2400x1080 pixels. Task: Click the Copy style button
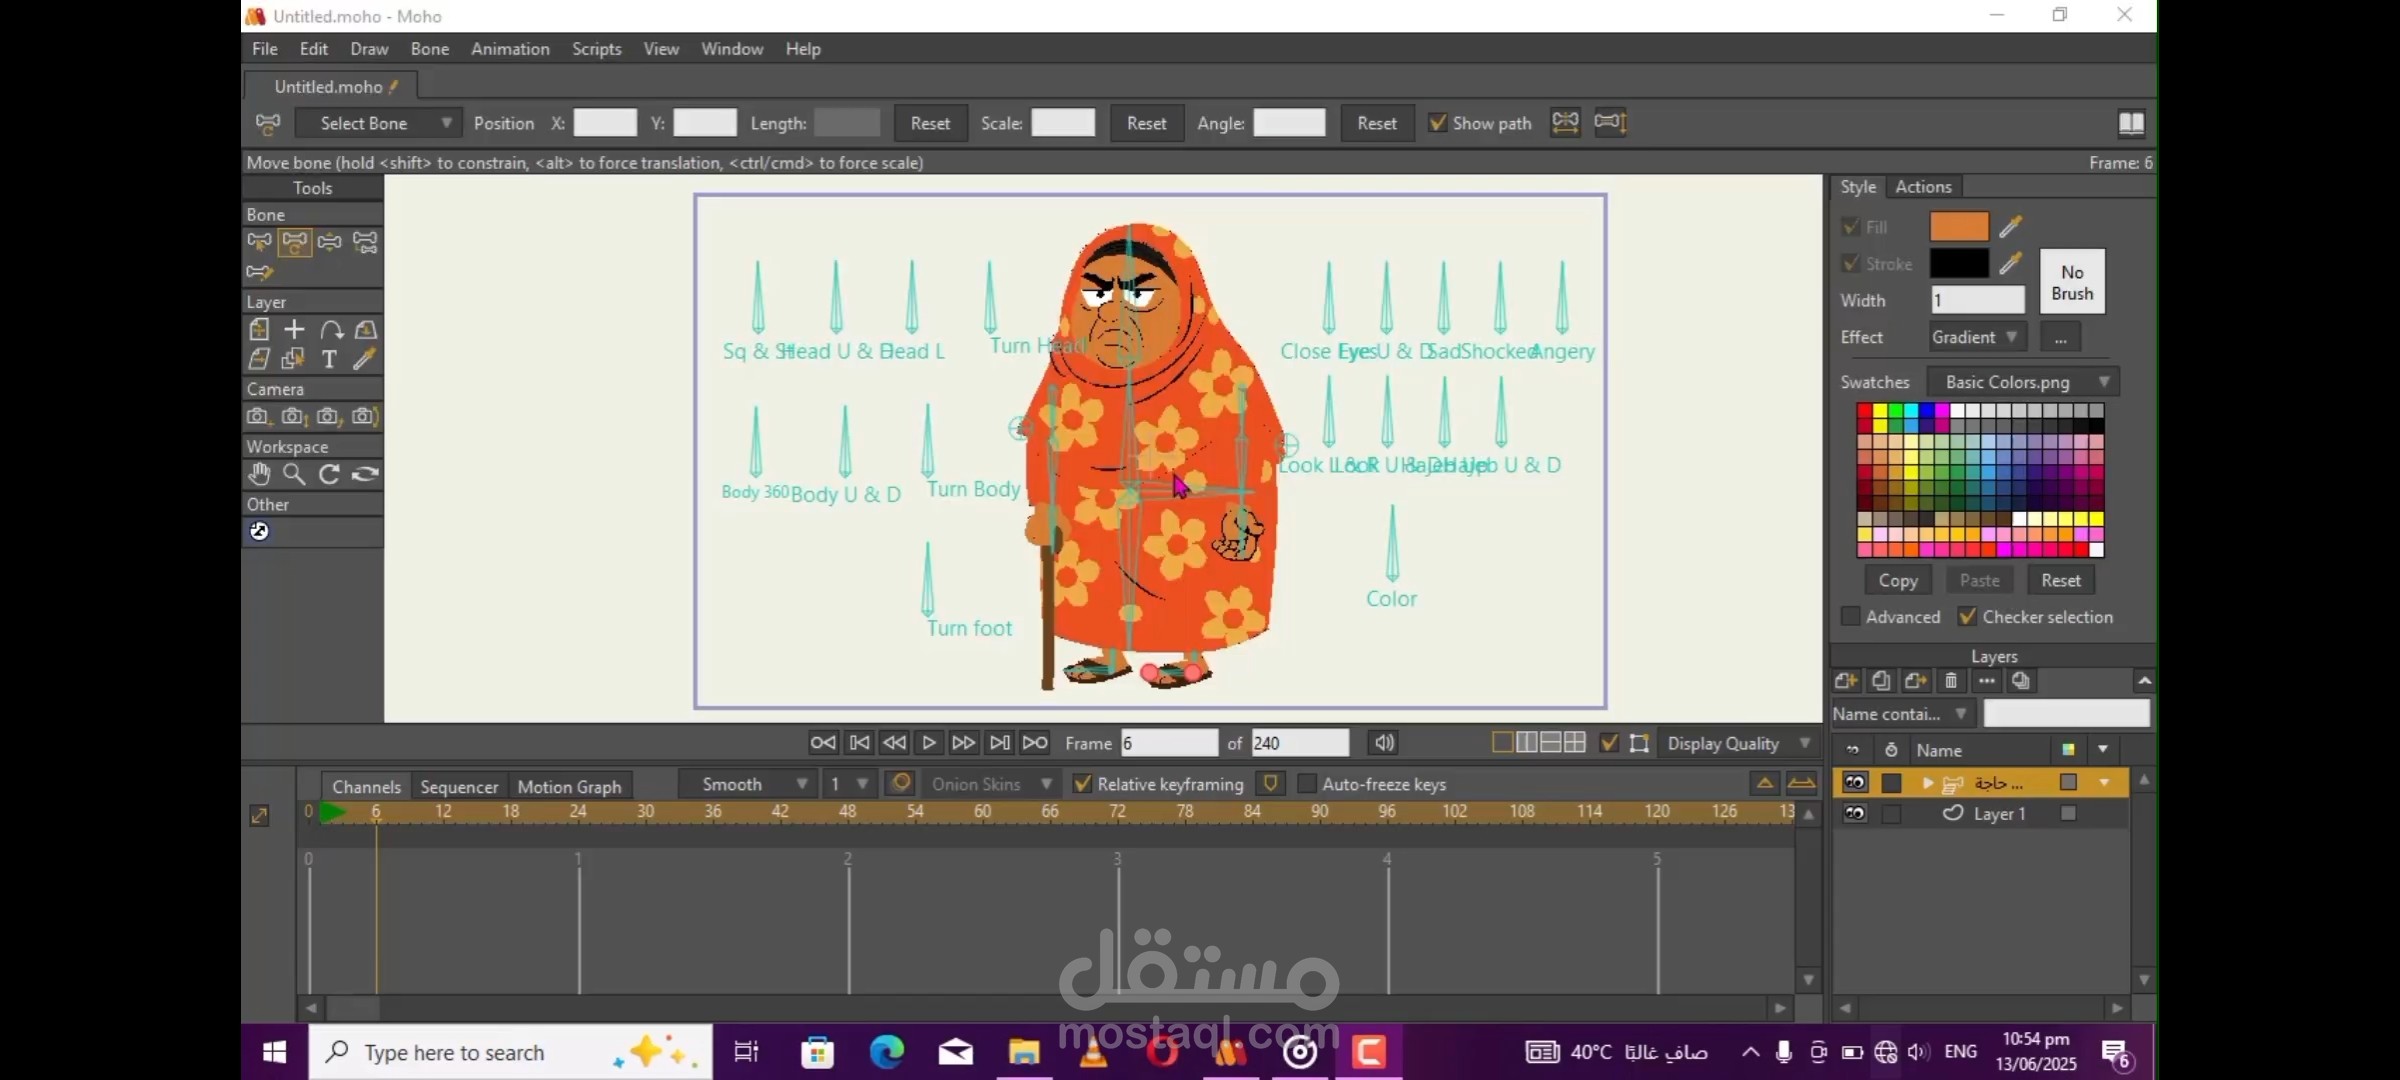point(1898,580)
